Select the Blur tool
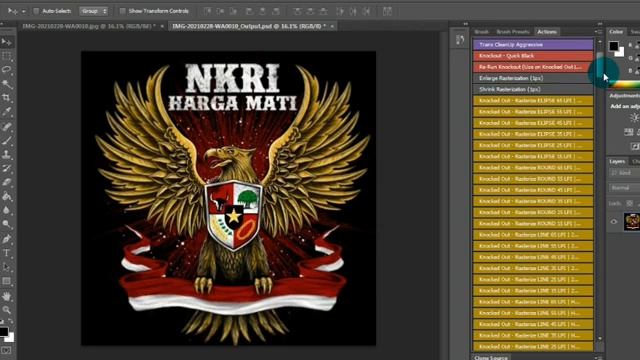Image resolution: width=640 pixels, height=360 pixels. [x=7, y=211]
